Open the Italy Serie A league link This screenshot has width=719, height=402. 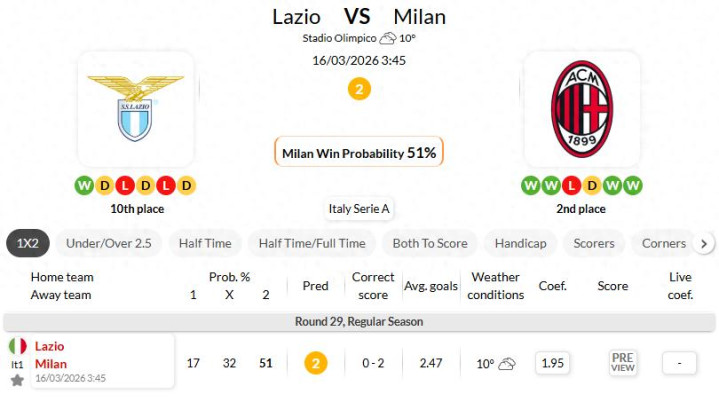359,209
